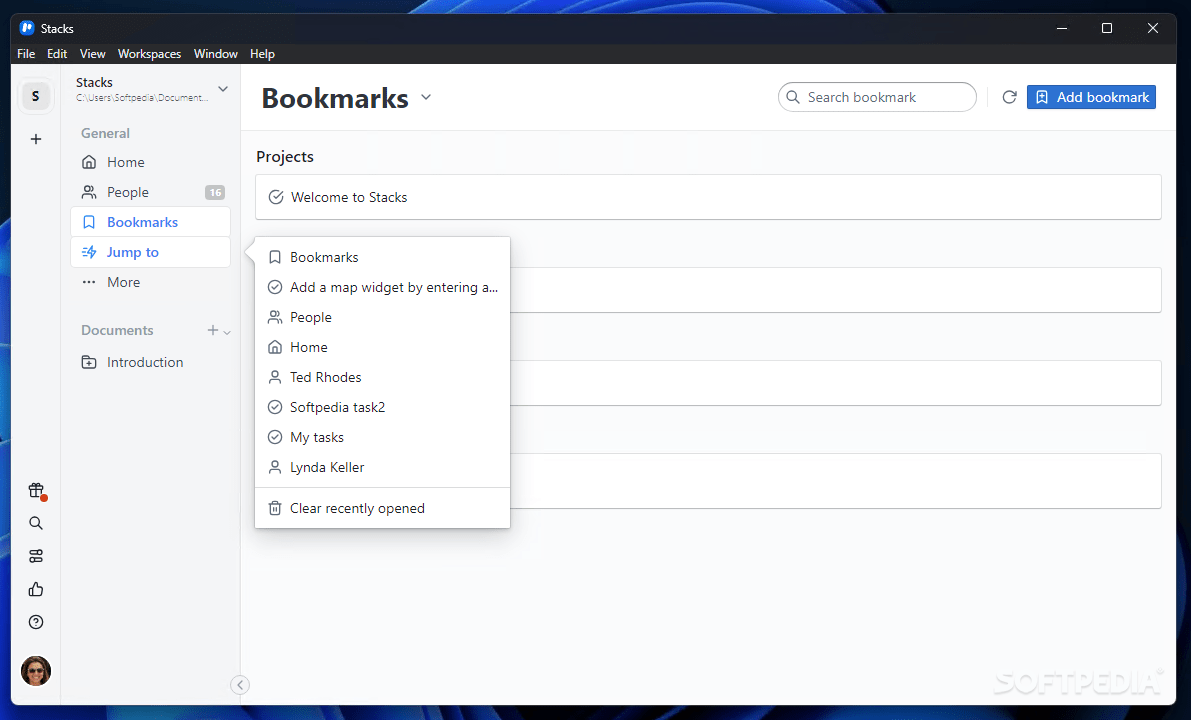Click the 16 badge next to People
1191x720 pixels.
tap(215, 192)
